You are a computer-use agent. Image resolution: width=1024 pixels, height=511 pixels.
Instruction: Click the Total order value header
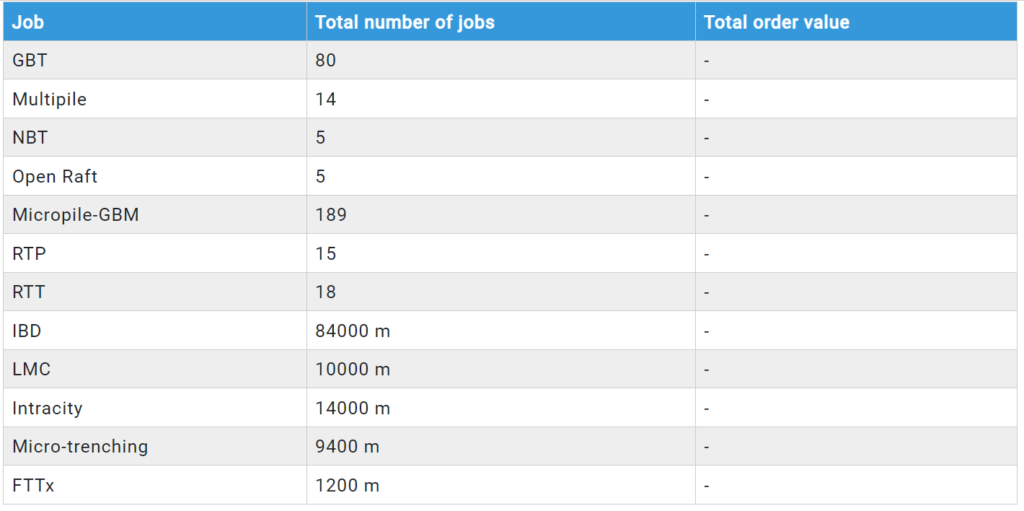pos(776,22)
